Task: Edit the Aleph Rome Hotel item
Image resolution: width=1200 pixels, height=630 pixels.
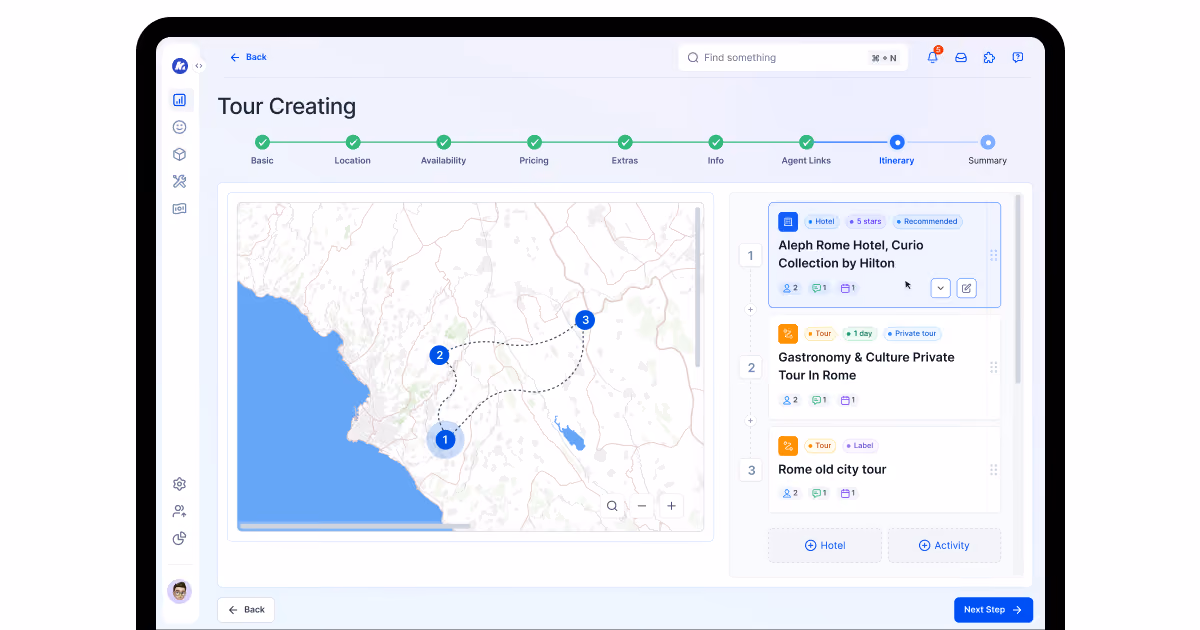Action: (x=966, y=288)
